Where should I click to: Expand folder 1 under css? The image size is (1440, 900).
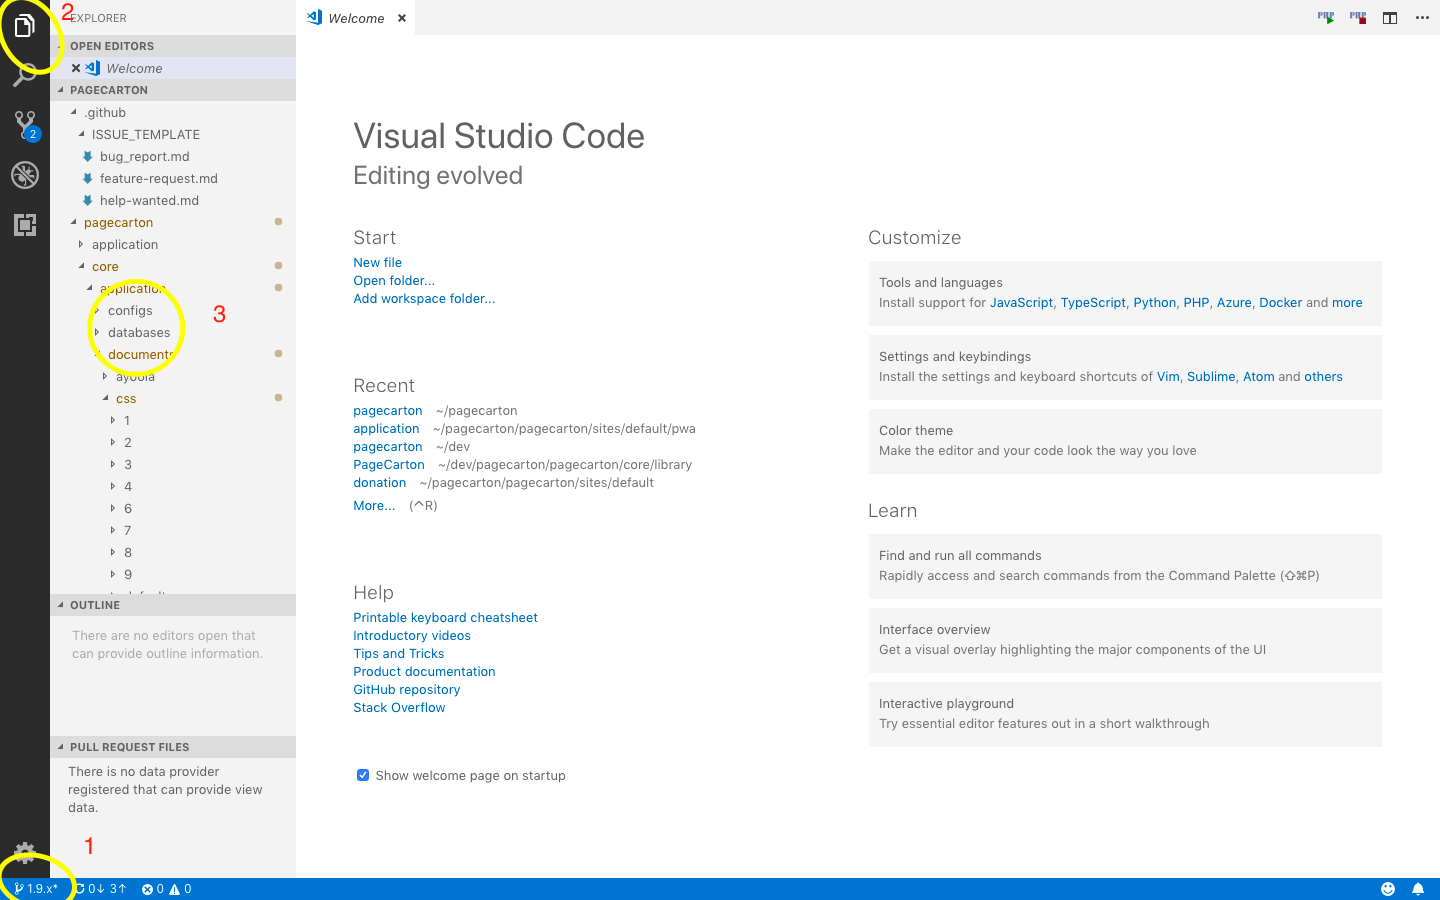tap(127, 420)
